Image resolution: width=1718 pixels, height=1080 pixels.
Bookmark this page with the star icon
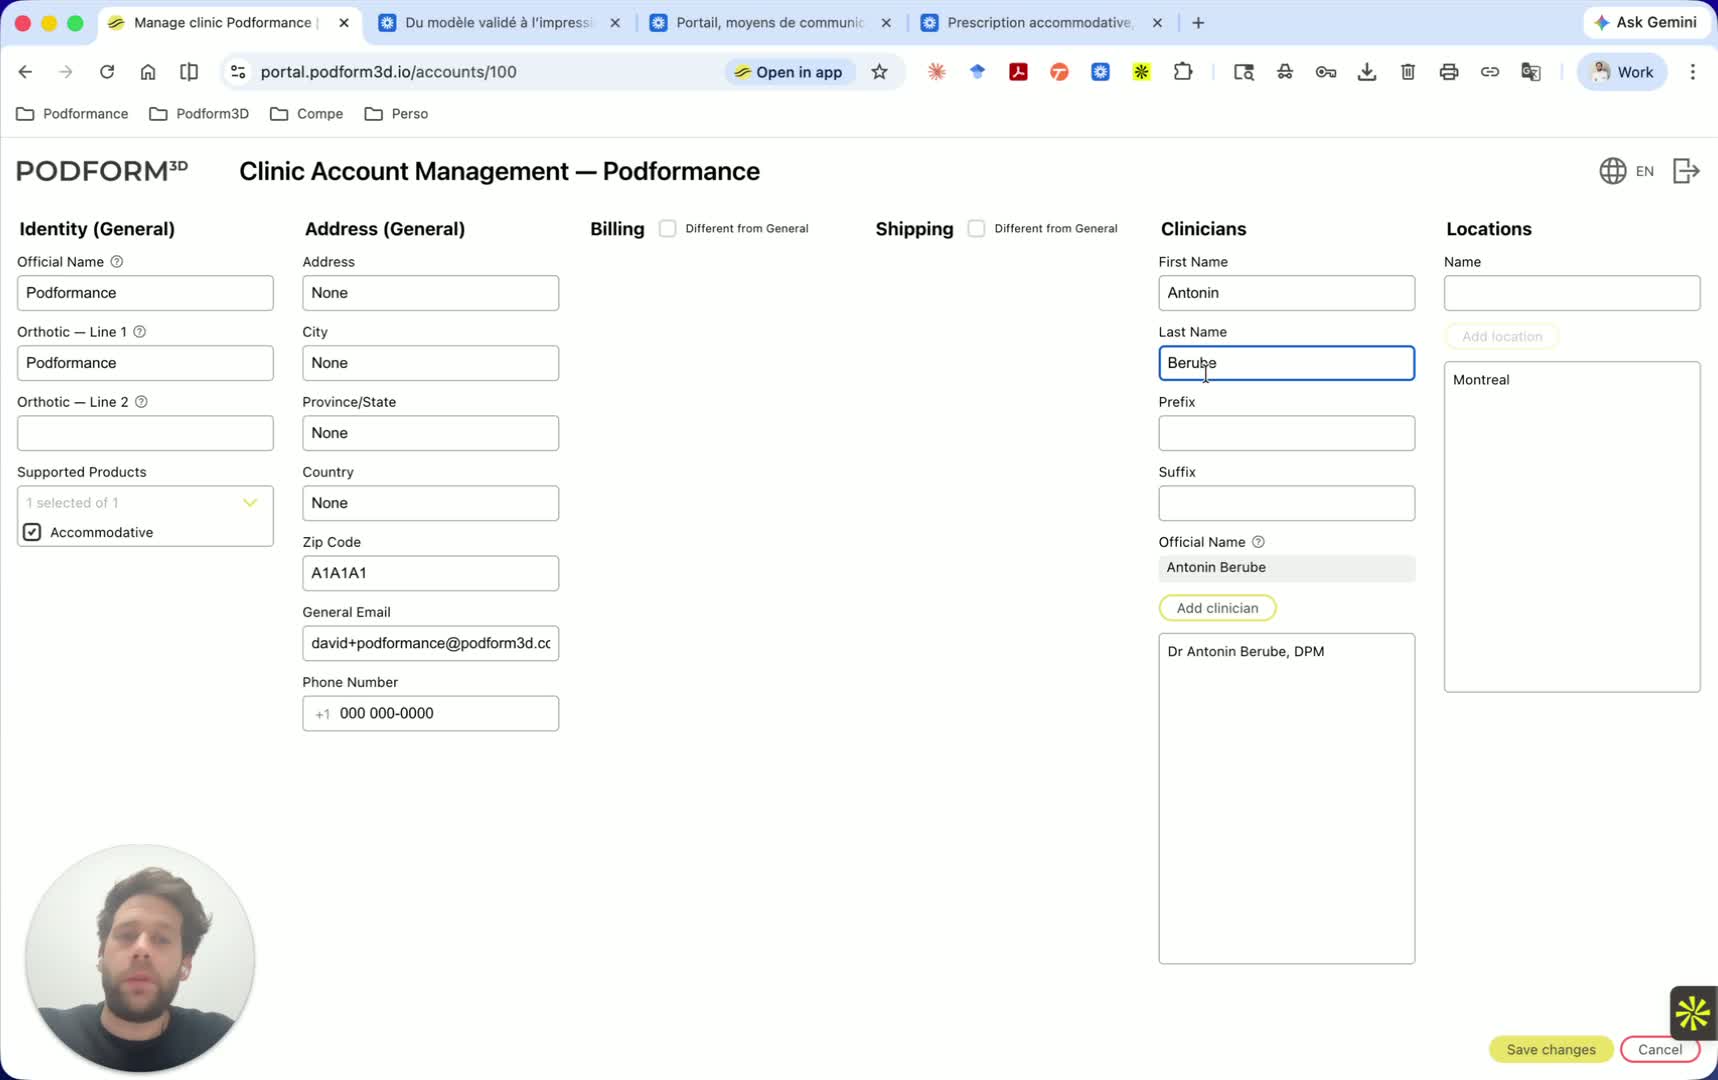click(880, 72)
